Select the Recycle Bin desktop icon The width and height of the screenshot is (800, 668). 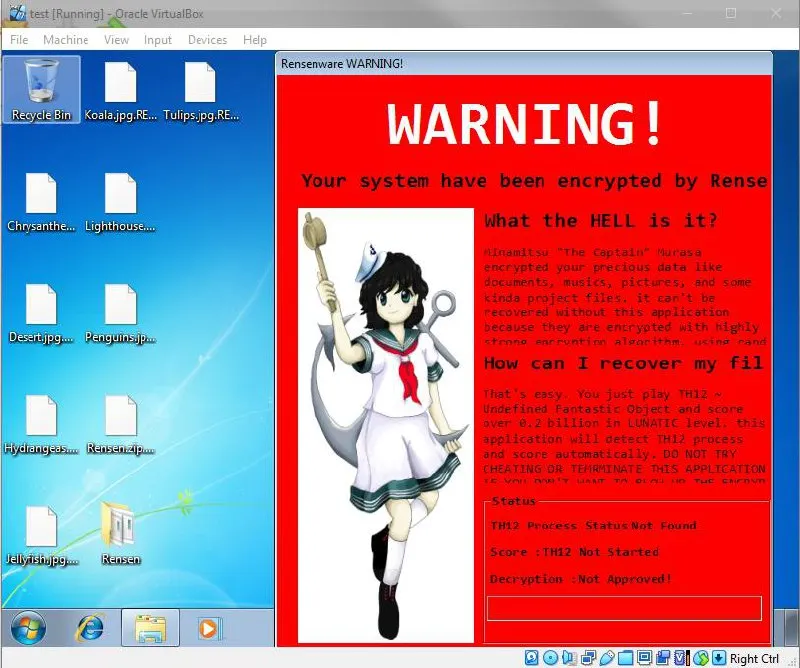[41, 90]
